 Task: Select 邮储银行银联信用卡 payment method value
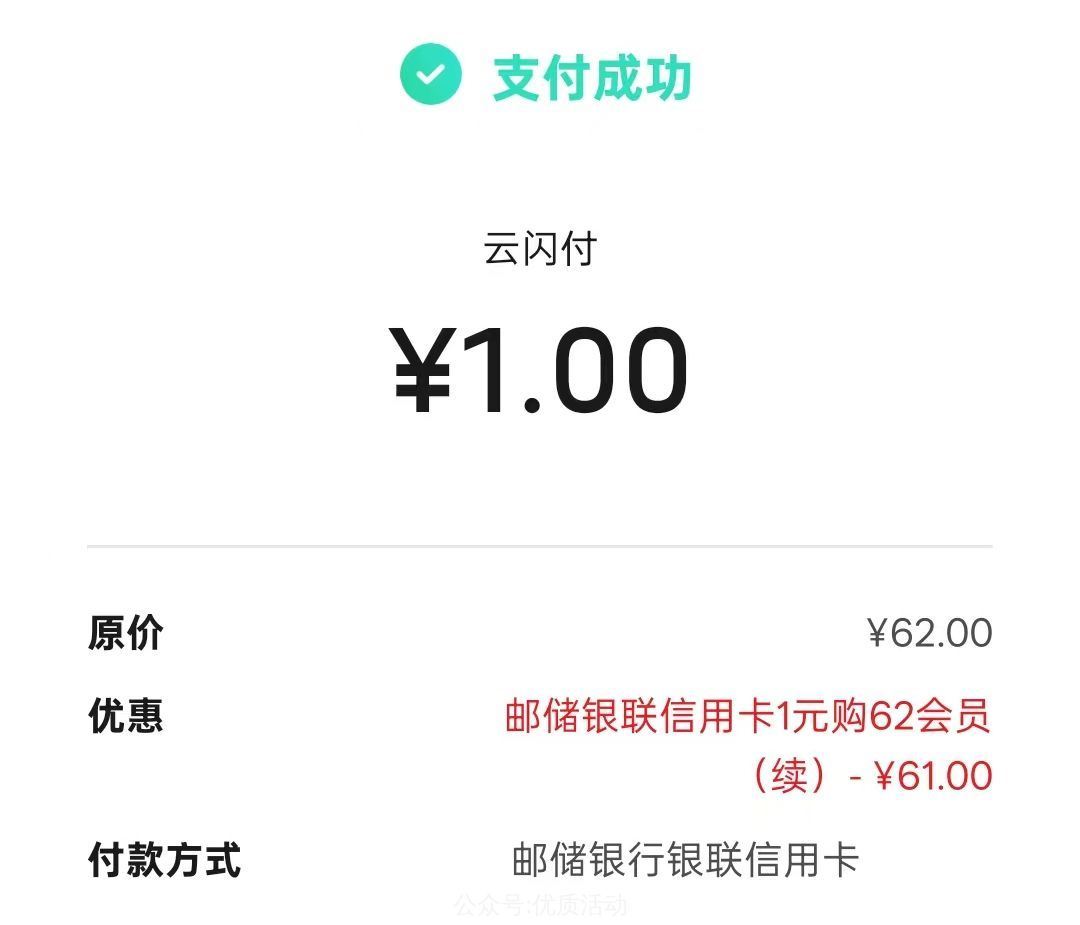[681, 858]
